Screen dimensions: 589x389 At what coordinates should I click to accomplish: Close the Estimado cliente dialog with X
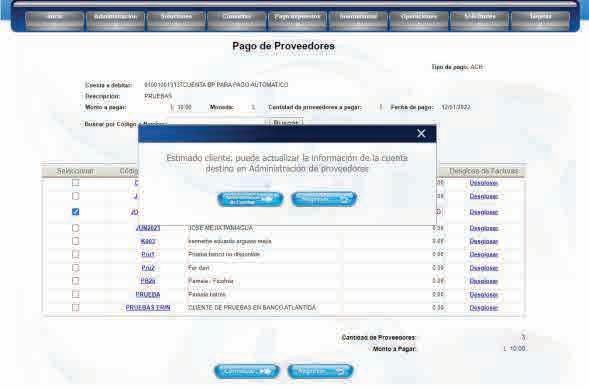[421, 133]
